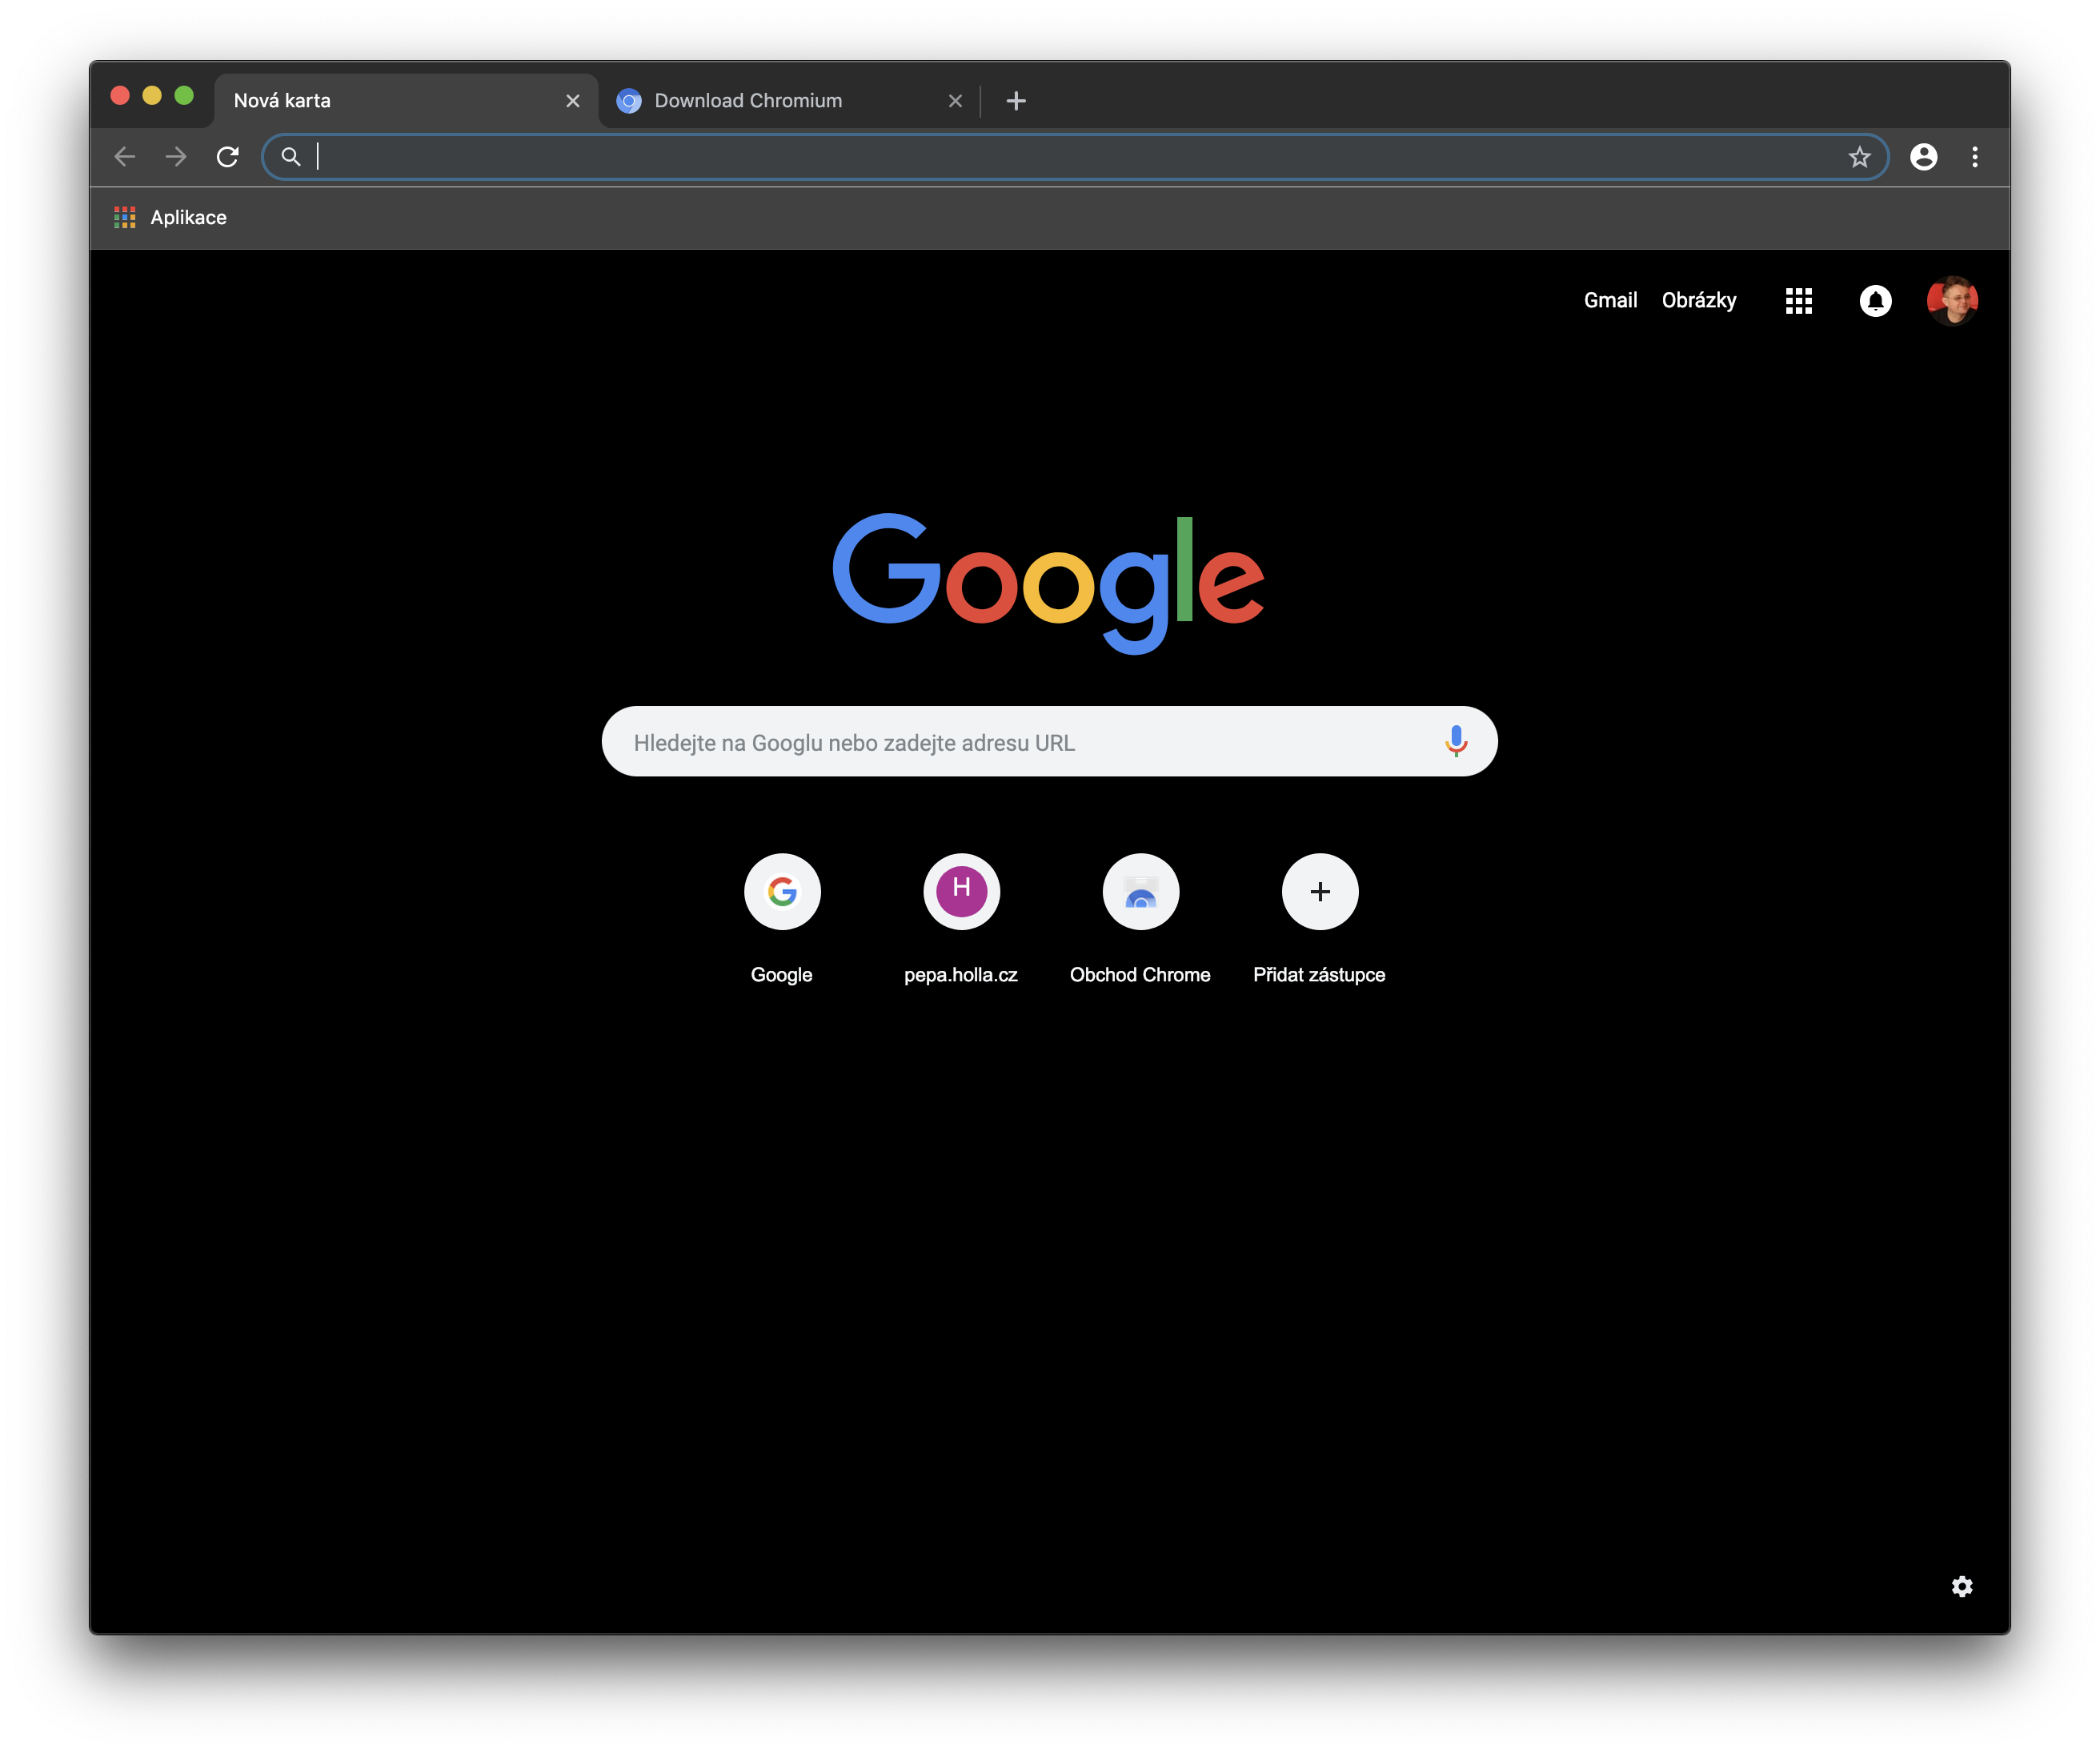
Task: Open the Chrome three-dot menu
Action: (1975, 157)
